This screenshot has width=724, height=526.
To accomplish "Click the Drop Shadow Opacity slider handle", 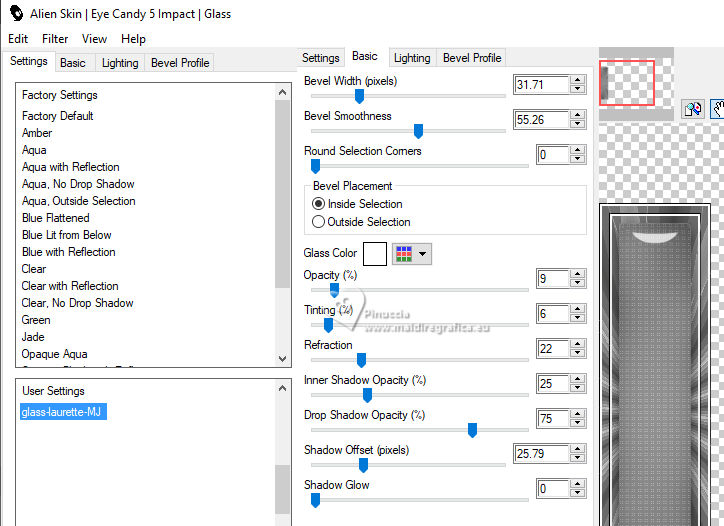I will 472,430.
